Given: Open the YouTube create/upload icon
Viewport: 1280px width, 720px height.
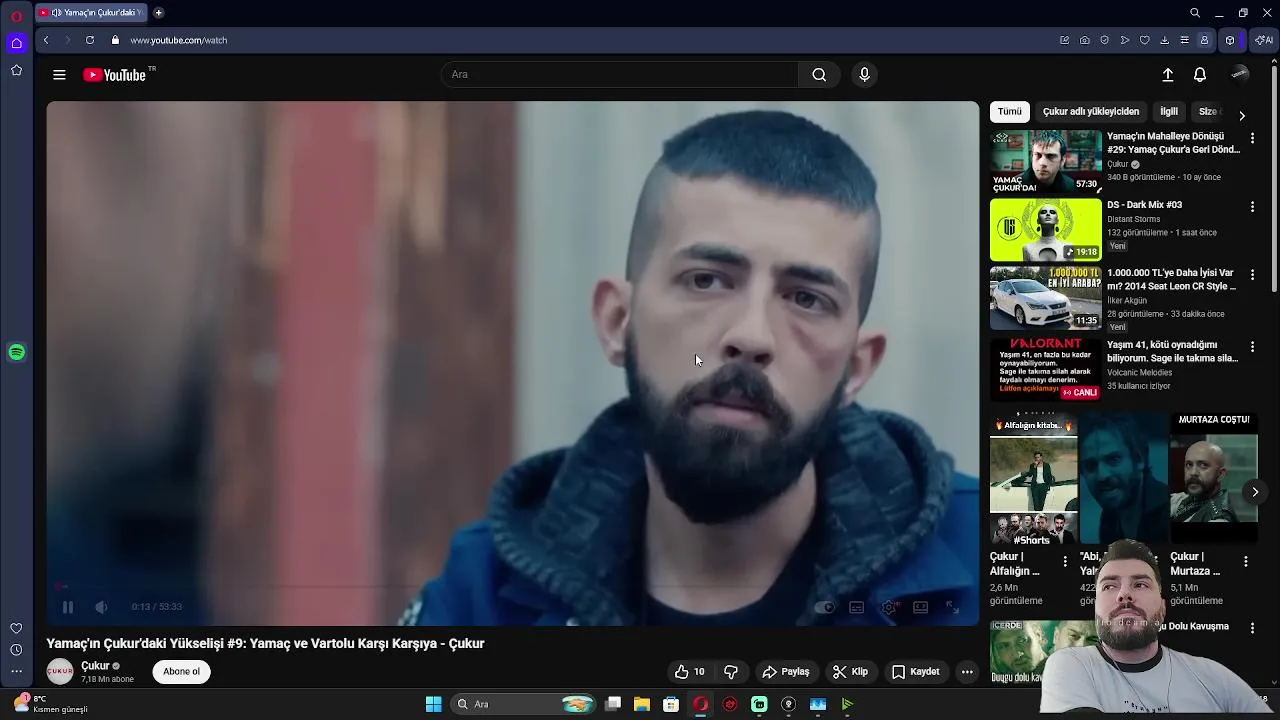Looking at the screenshot, I should tap(1167, 75).
